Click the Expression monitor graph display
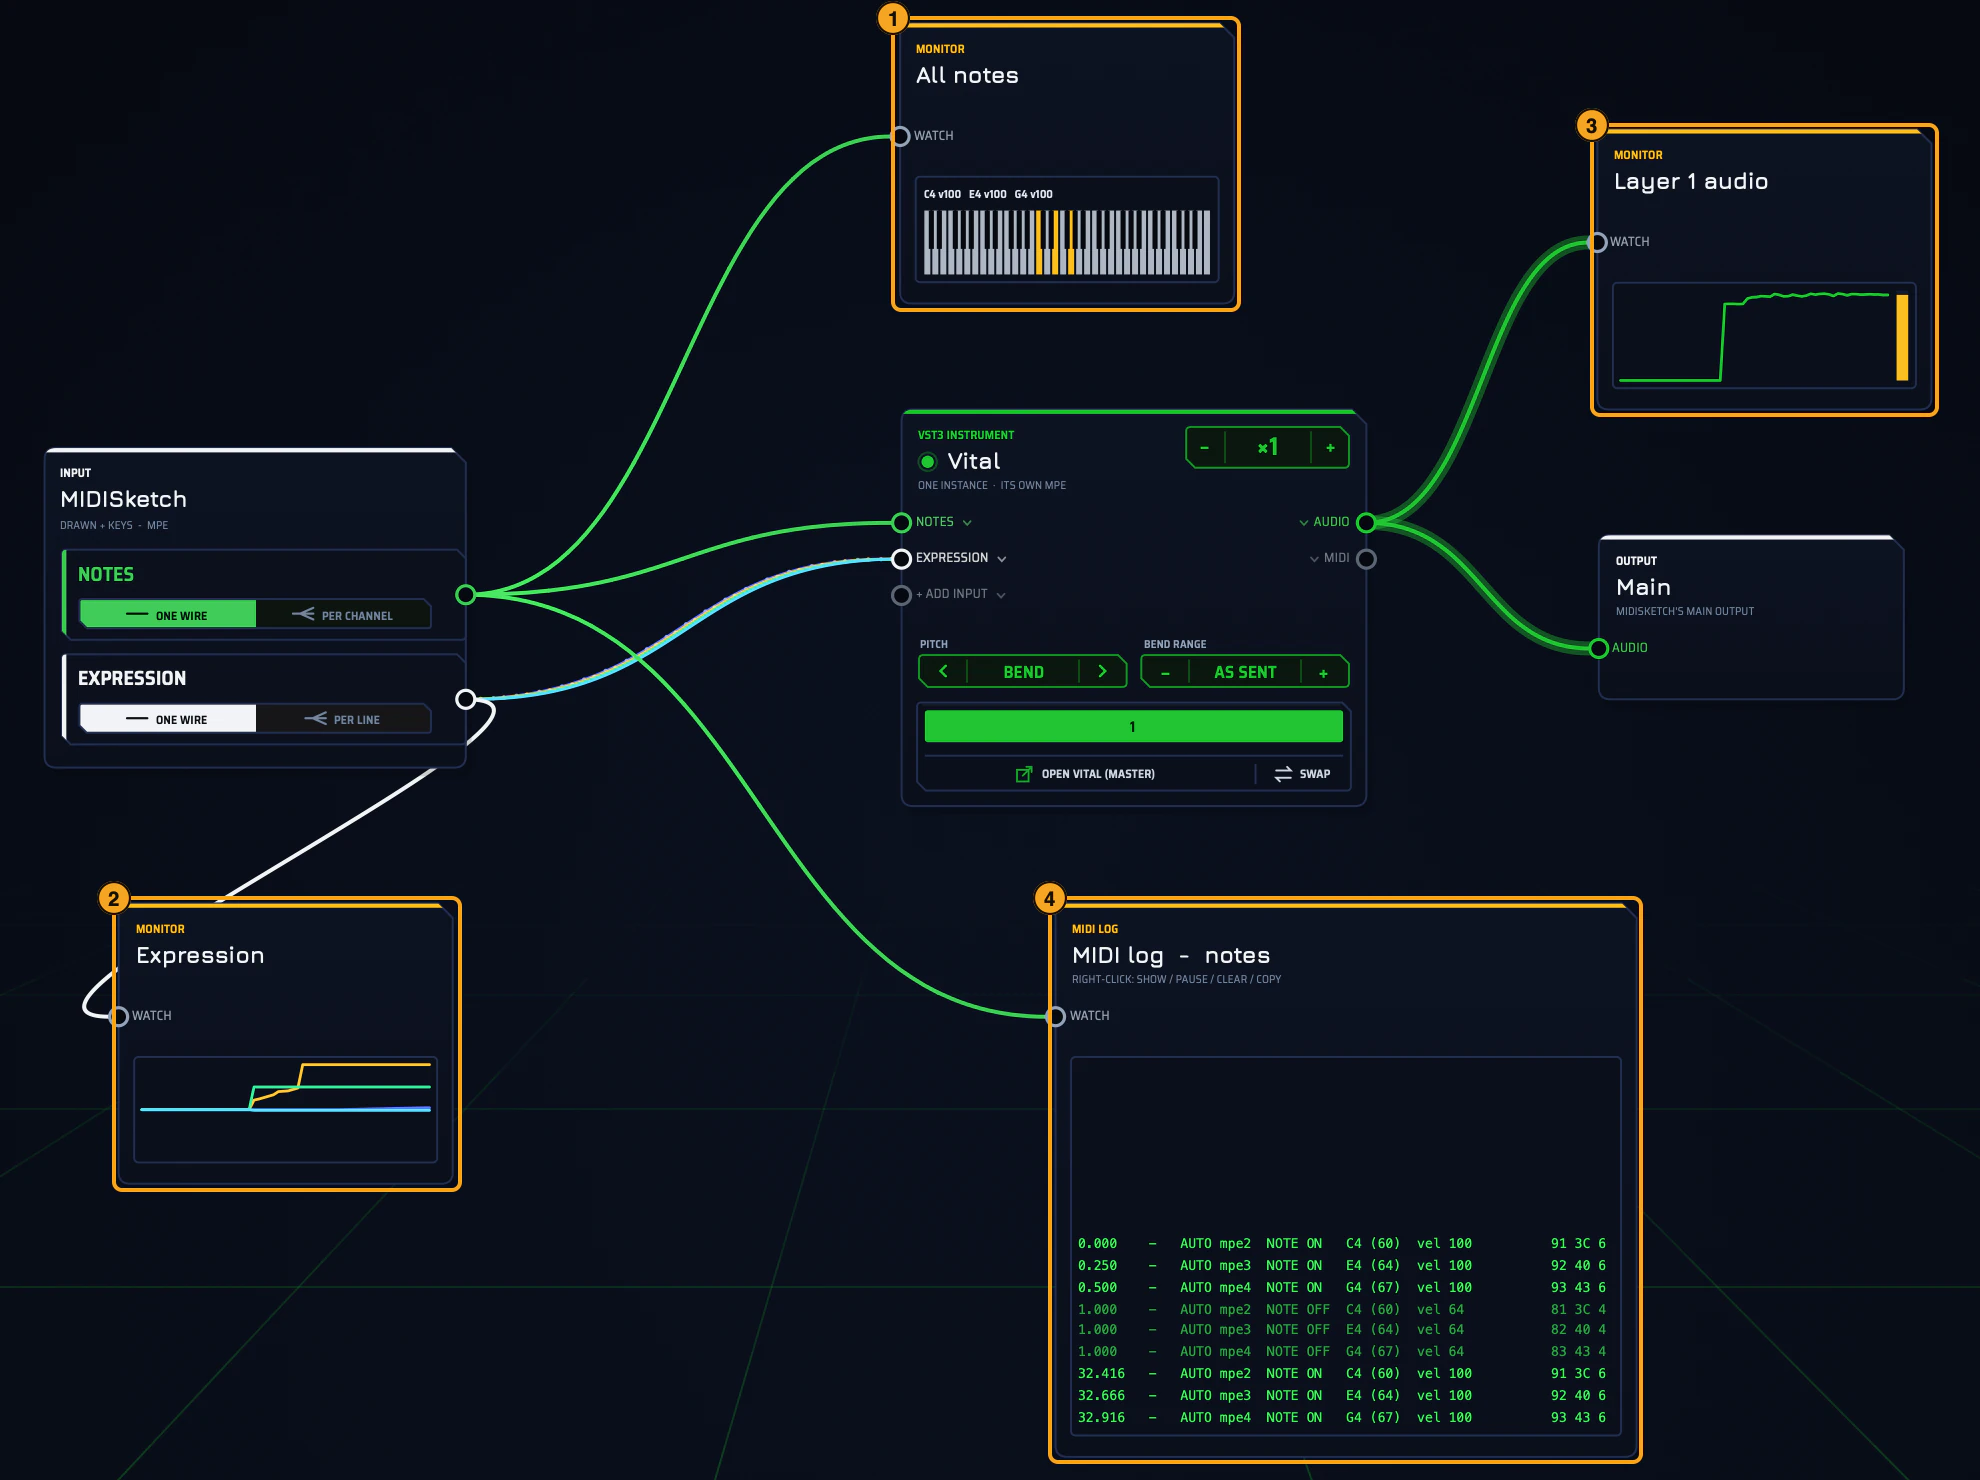 pyautogui.click(x=286, y=1109)
